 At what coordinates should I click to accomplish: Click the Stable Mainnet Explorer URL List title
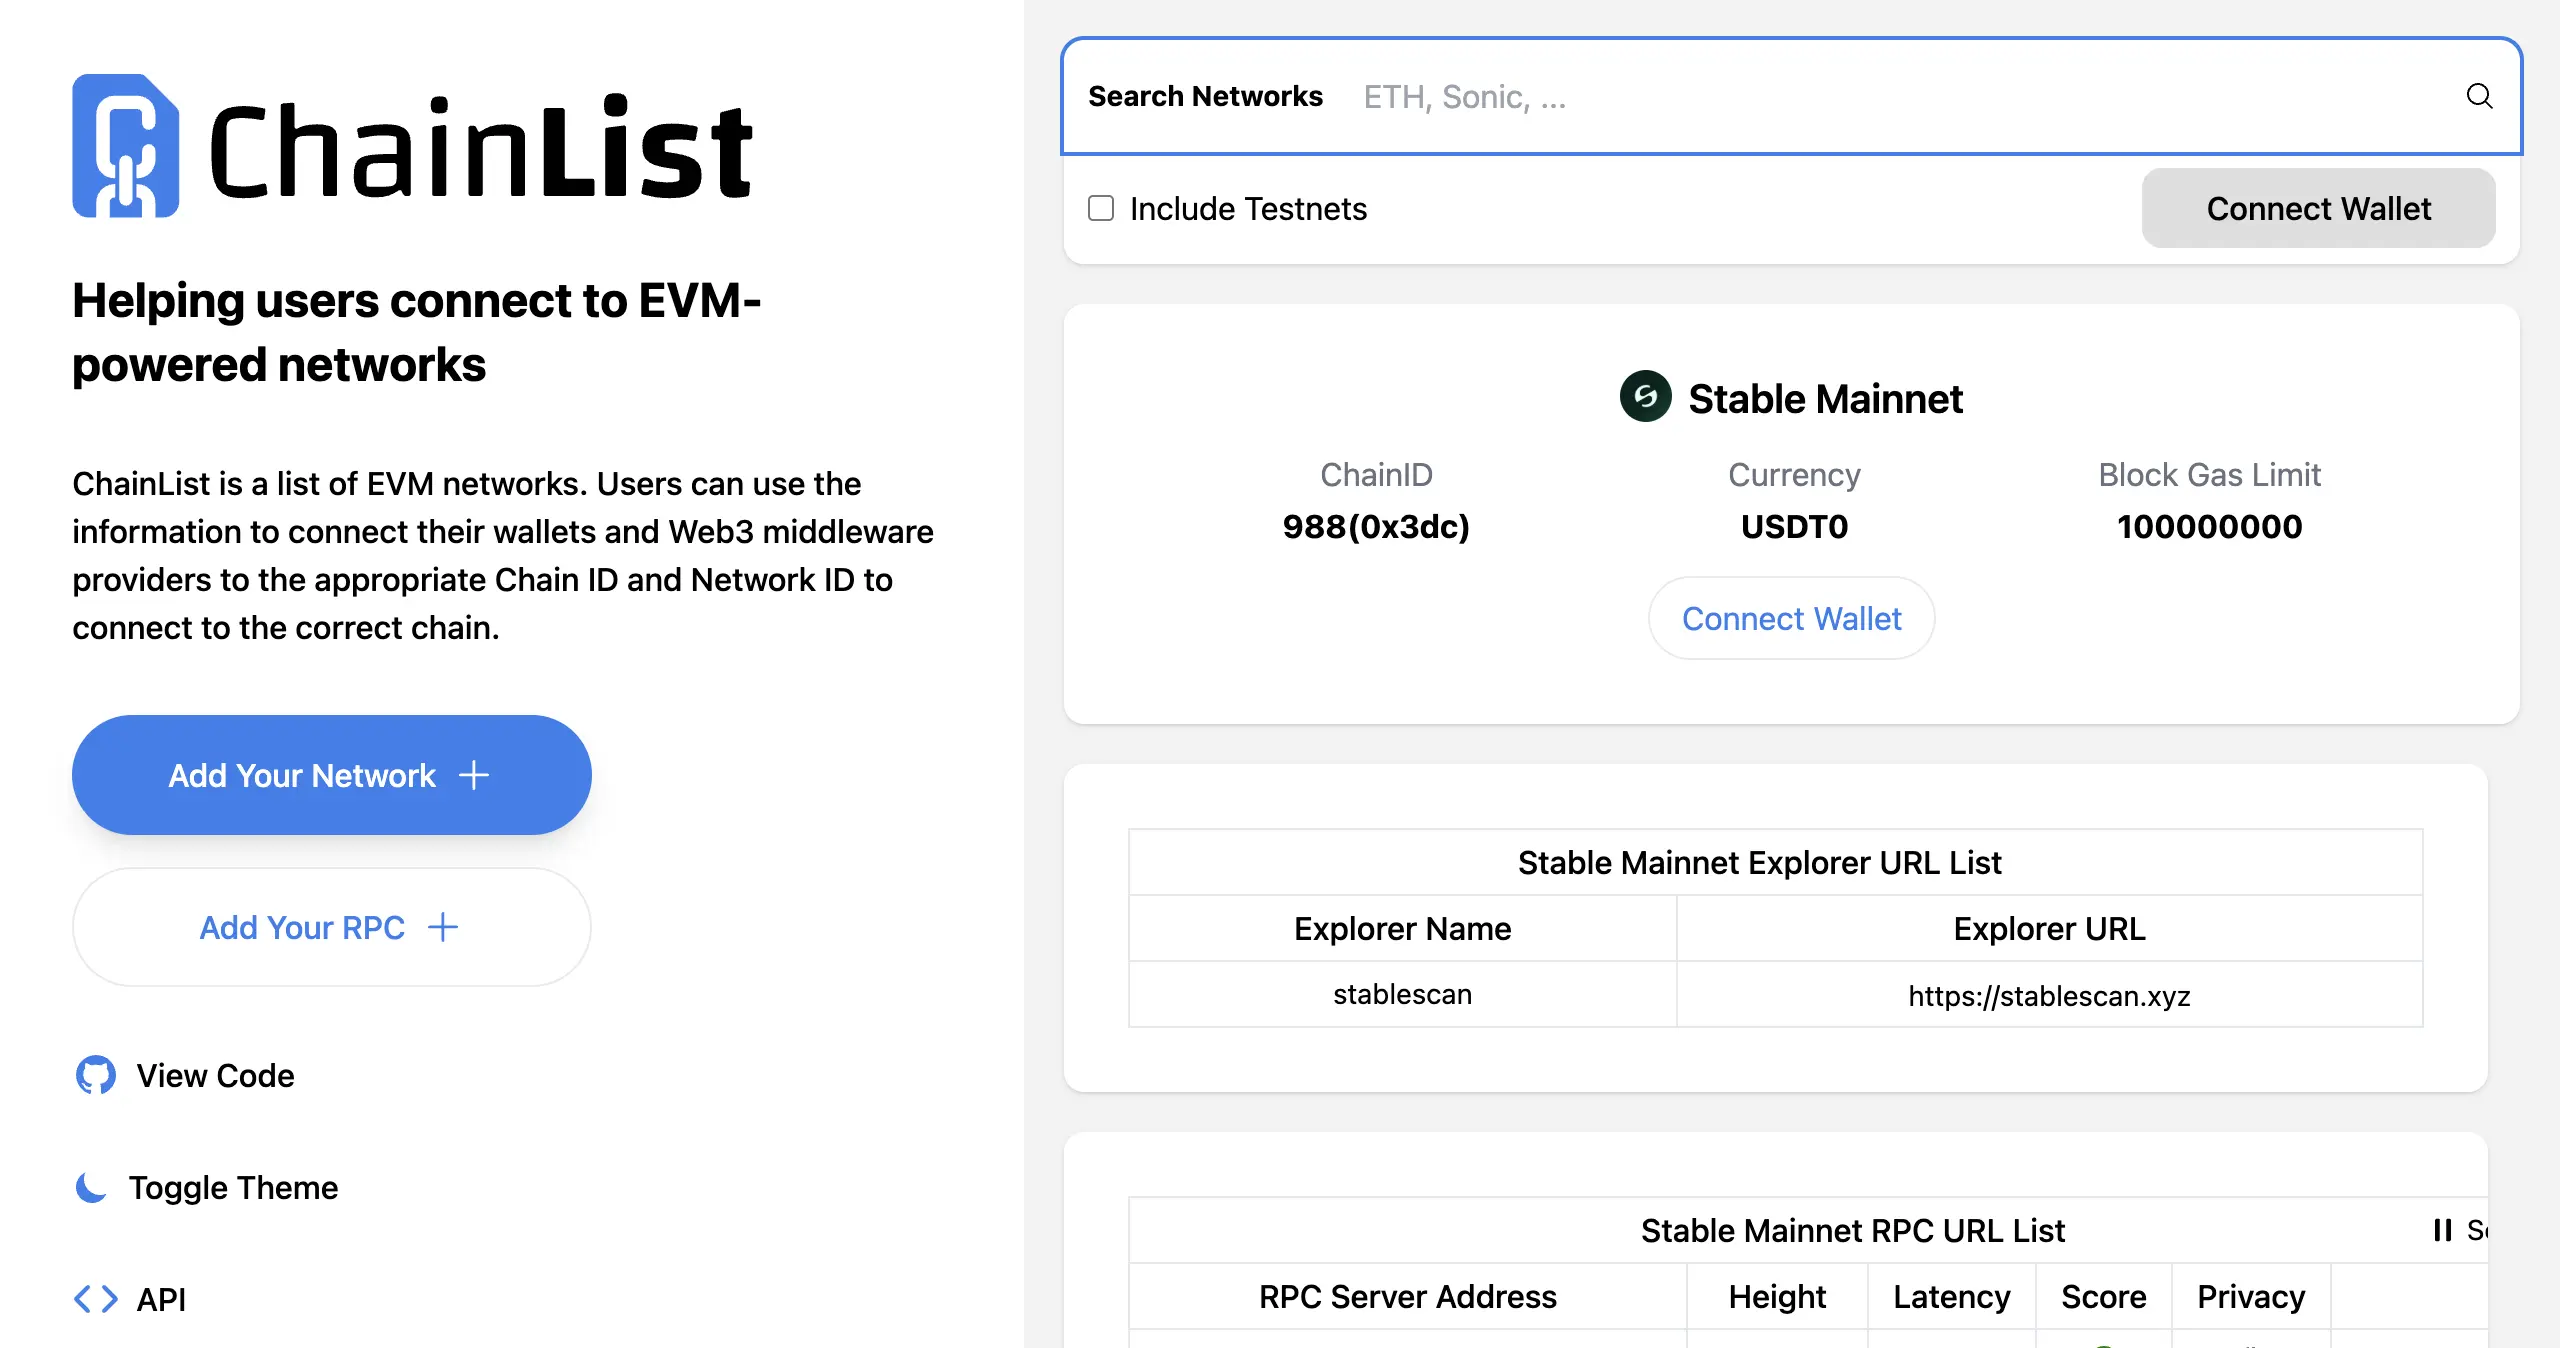click(1759, 862)
